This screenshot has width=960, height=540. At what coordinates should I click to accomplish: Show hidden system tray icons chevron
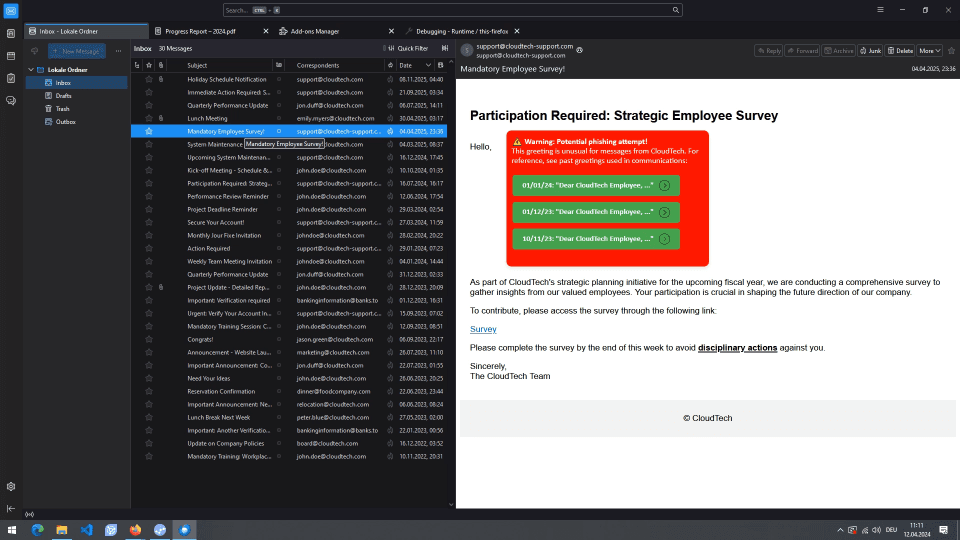[840, 530]
